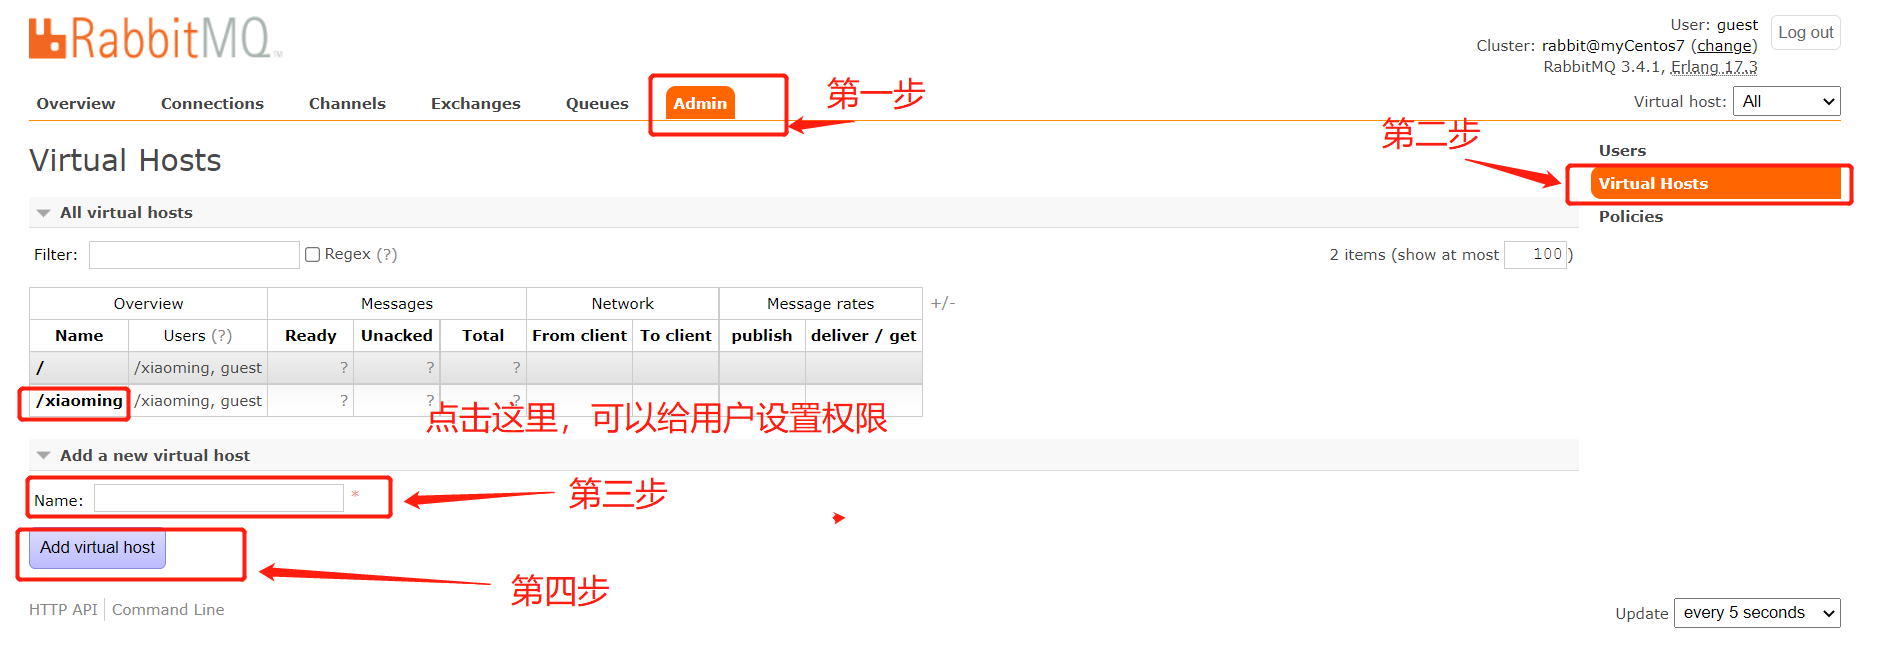Toggle table columns with +/-
Viewport: 1880px width, 645px height.
click(943, 303)
